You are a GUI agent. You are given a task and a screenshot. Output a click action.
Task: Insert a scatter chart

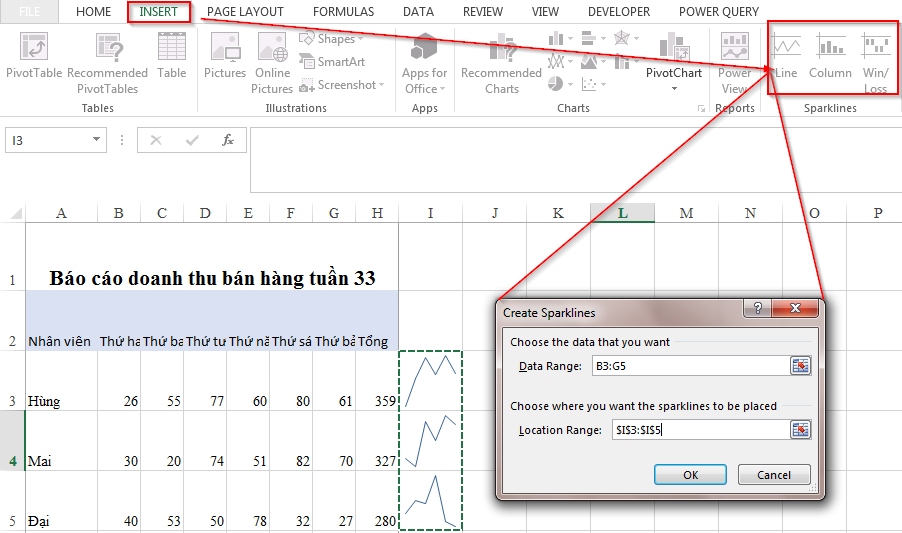click(x=593, y=85)
